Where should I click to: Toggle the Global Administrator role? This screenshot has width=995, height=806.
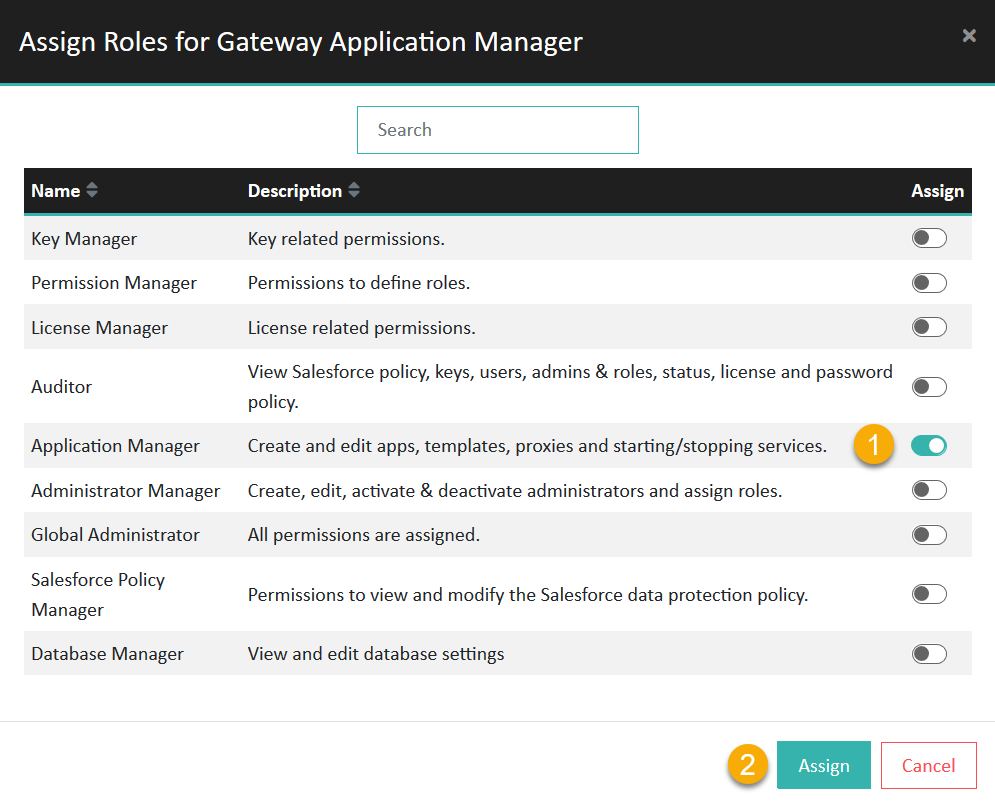point(929,534)
